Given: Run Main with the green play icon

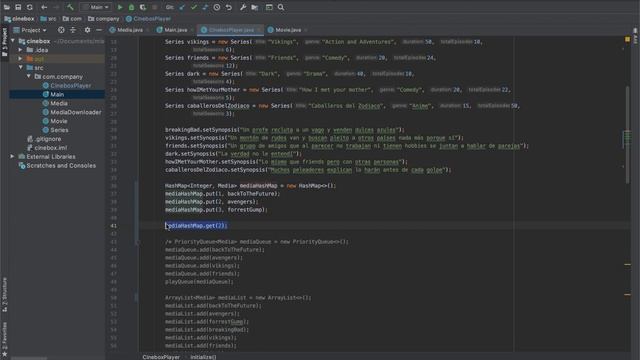Looking at the screenshot, I should [x=120, y=7].
